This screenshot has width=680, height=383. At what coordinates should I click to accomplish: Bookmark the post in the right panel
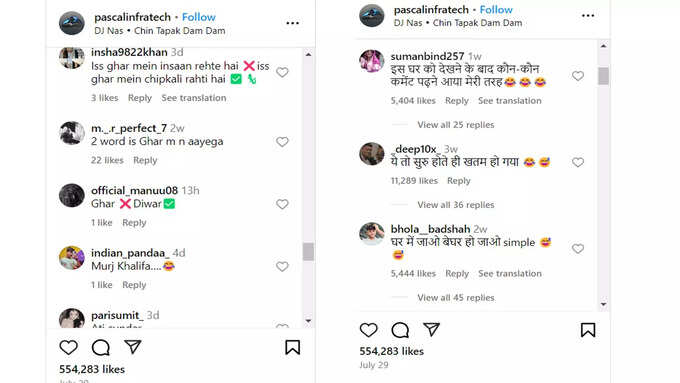(x=588, y=330)
